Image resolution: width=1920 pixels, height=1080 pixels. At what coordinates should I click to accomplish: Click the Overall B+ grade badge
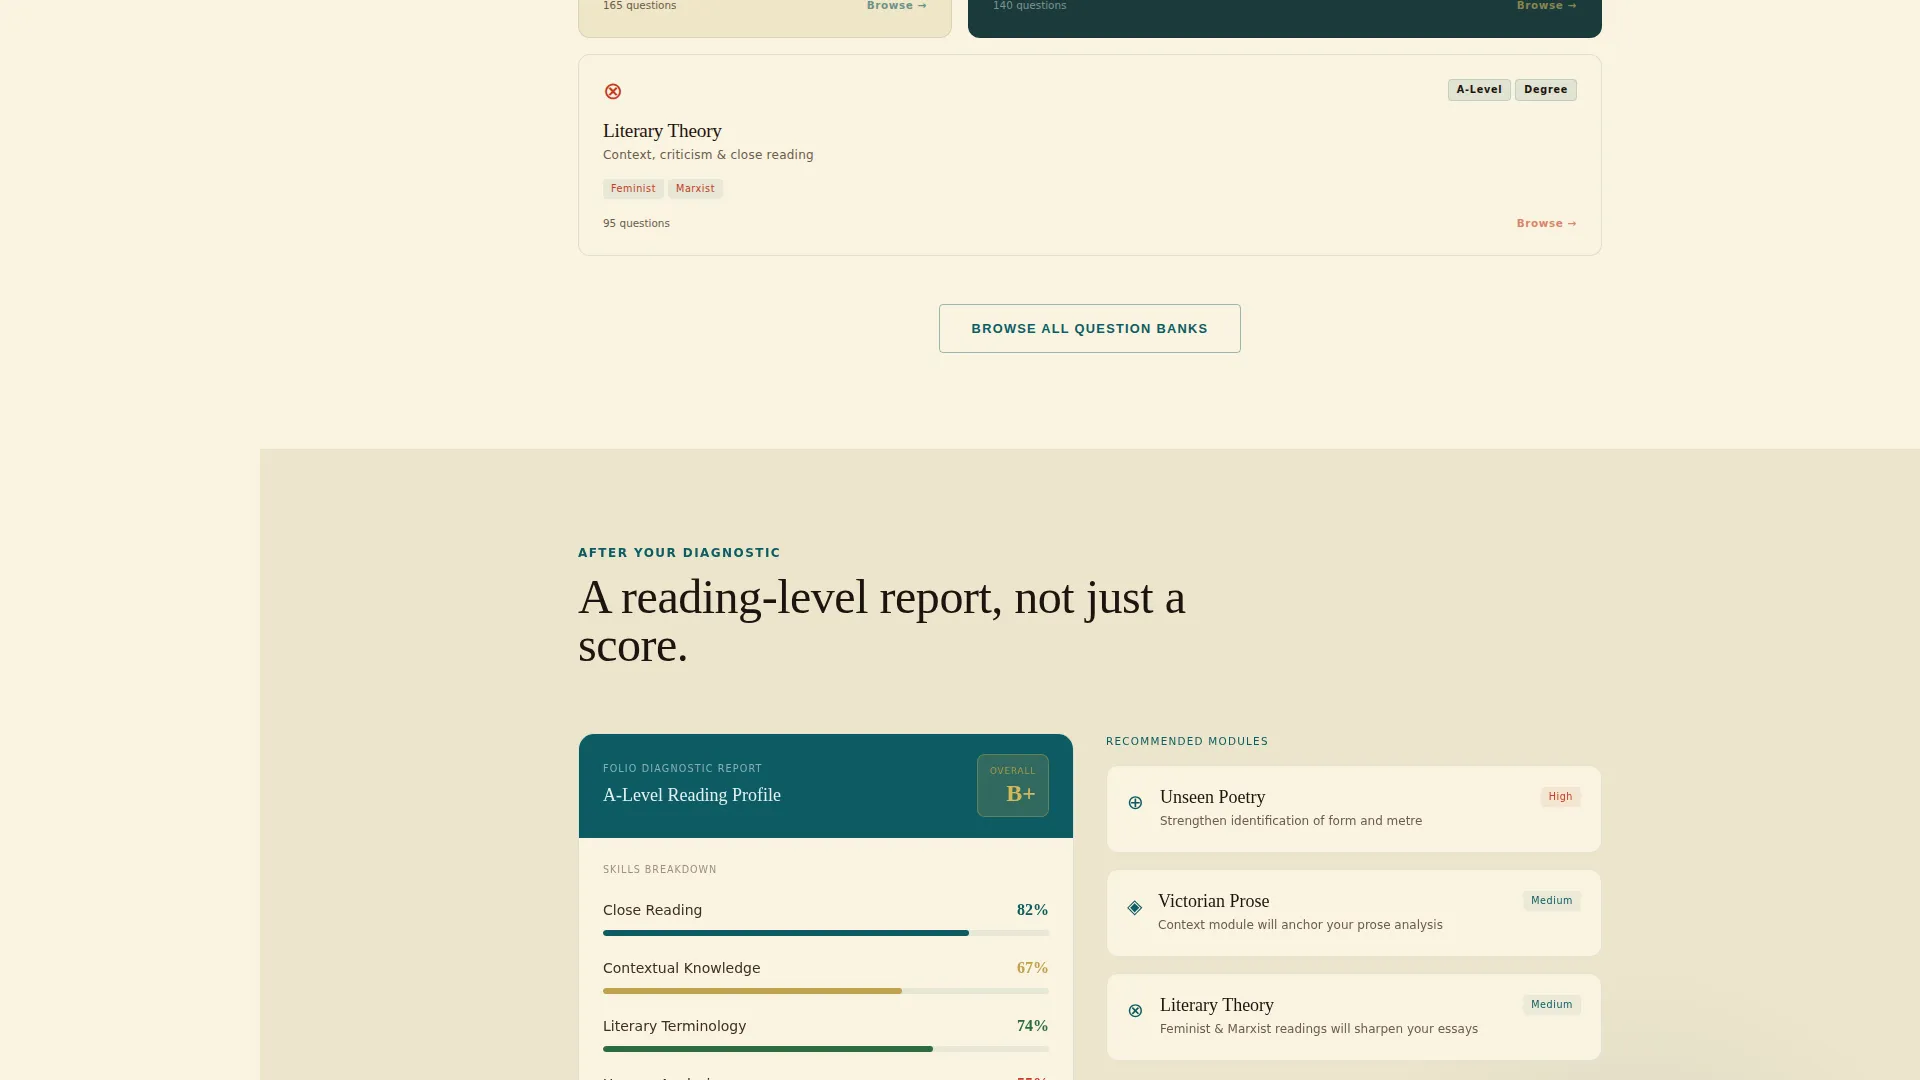[1012, 785]
